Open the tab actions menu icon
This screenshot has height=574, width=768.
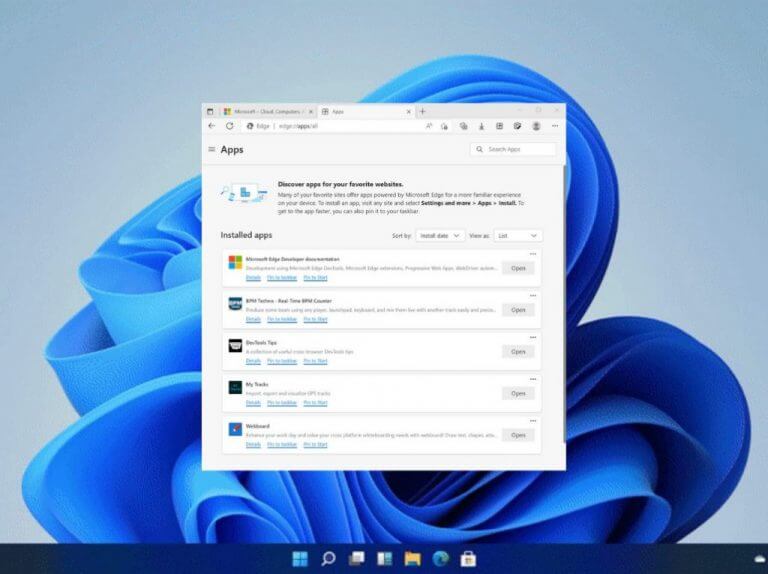tap(210, 112)
